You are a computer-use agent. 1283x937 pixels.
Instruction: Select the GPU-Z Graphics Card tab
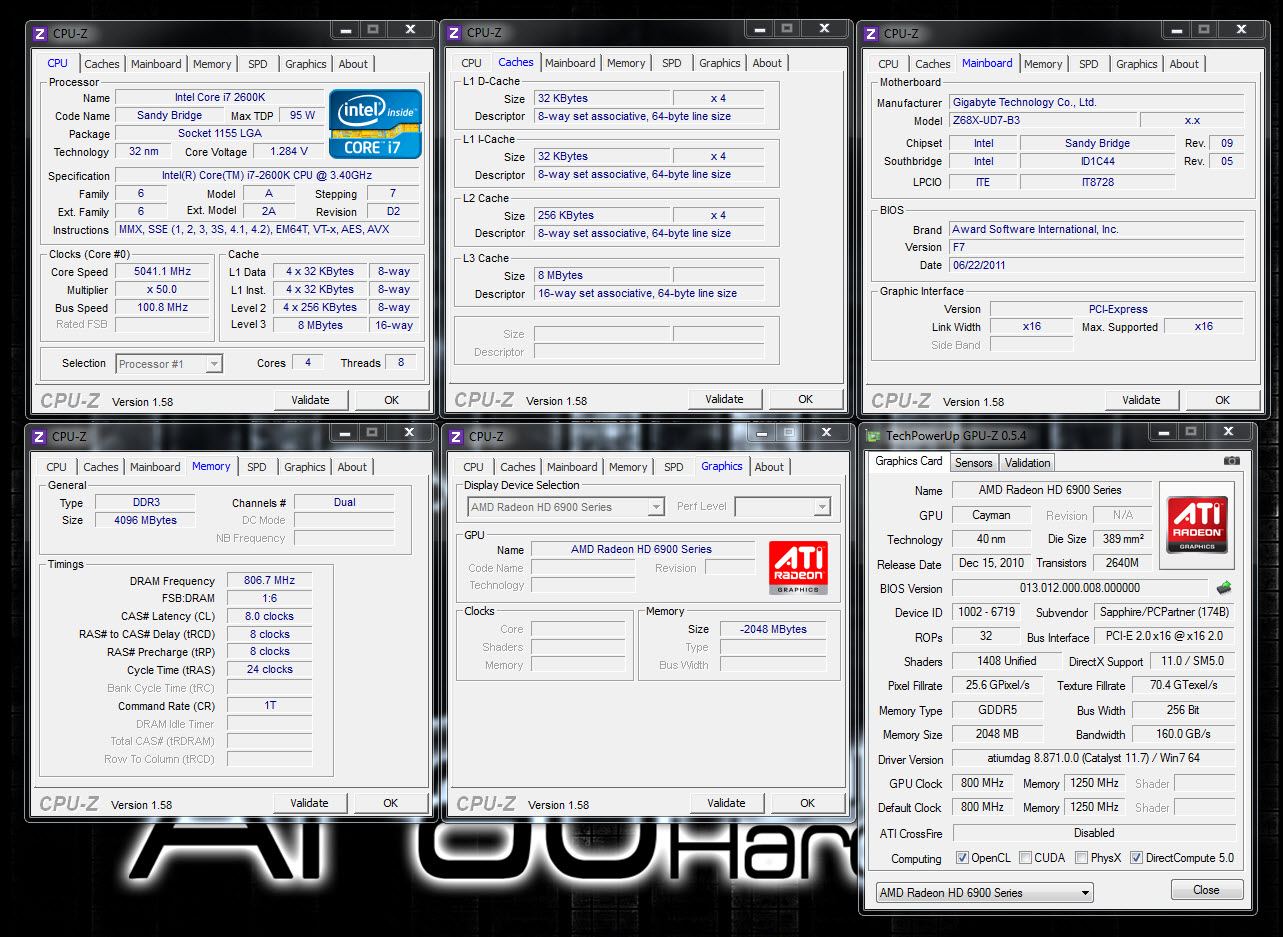tap(909, 461)
